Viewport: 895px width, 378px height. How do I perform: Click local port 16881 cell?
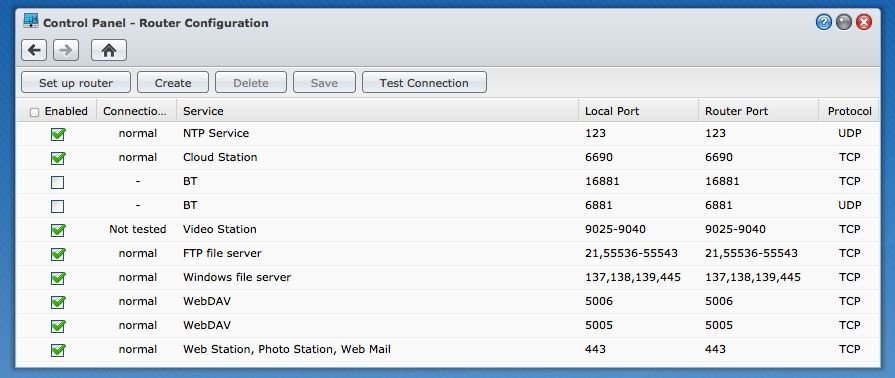click(x=602, y=181)
